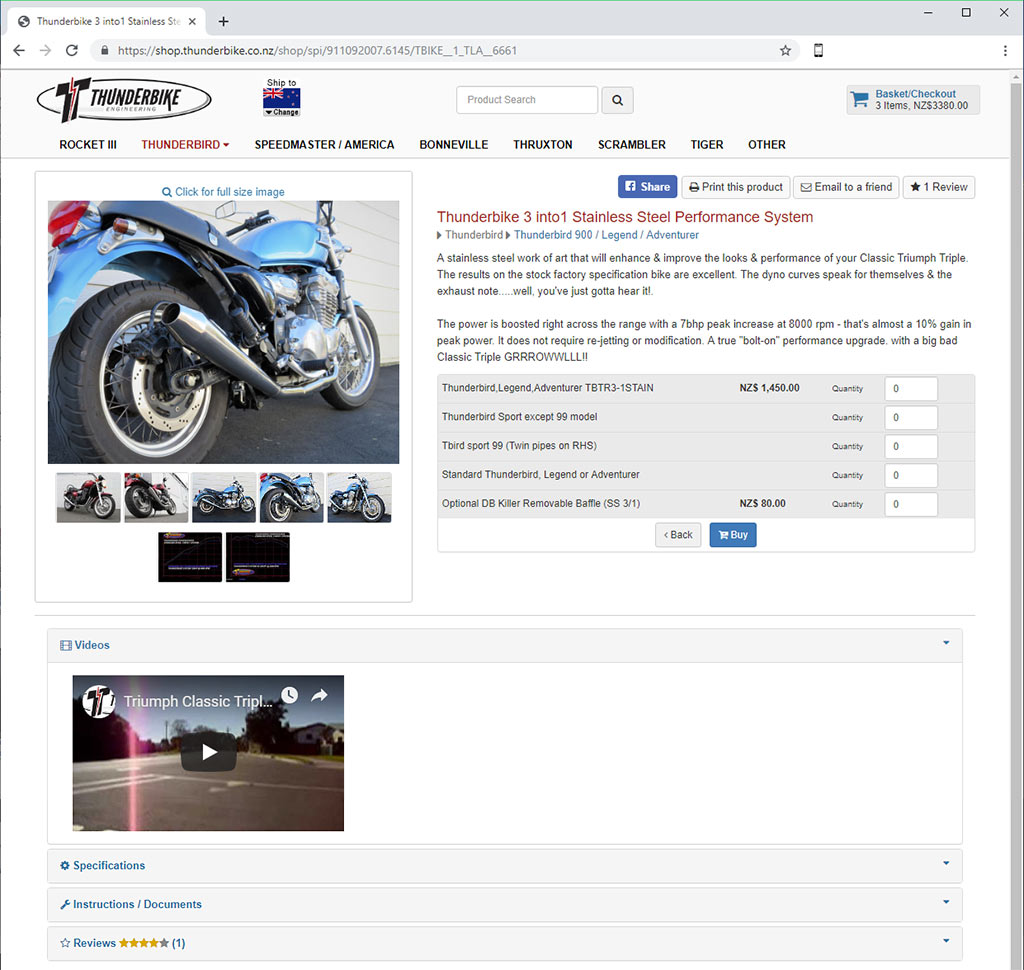This screenshot has width=1024, height=970.
Task: Click the Specifications dropdown arrow
Action: point(946,864)
